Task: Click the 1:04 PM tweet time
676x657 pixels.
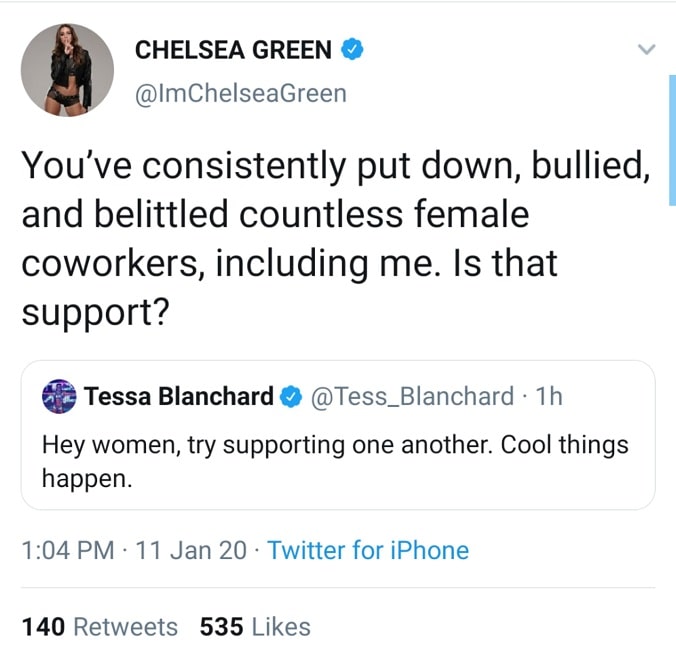Action: point(68,549)
